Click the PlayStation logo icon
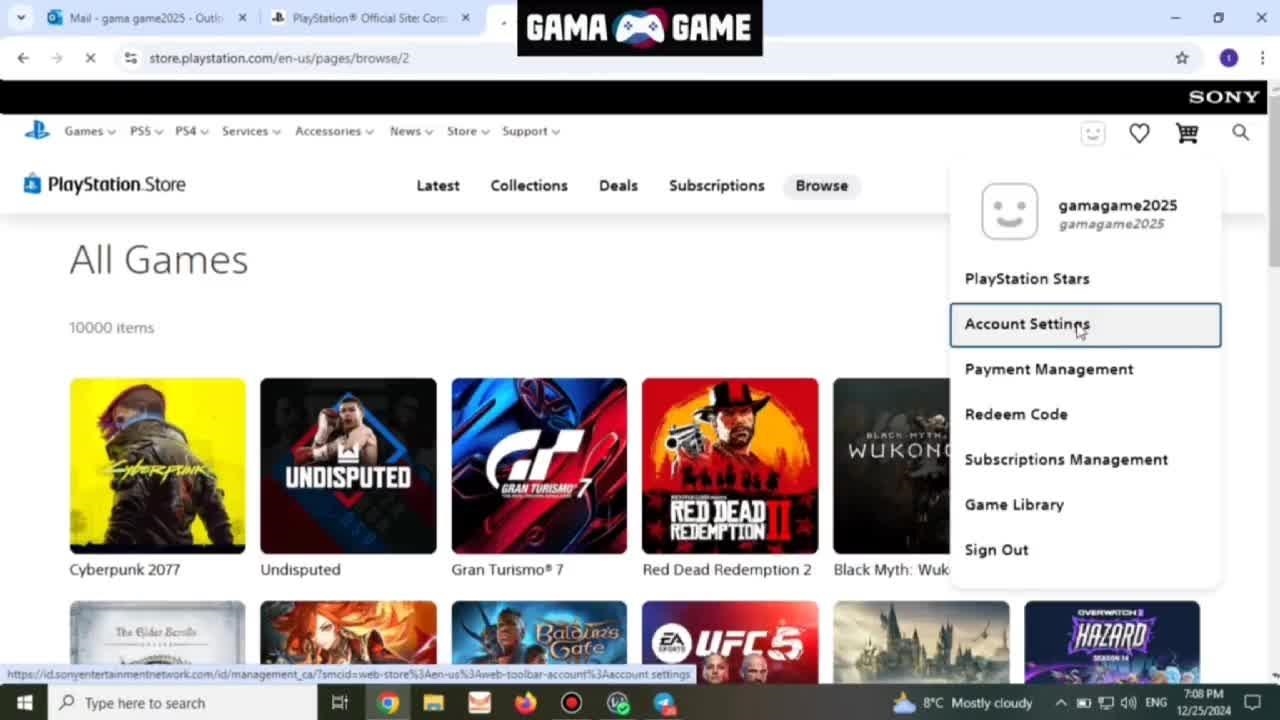Screen dimensions: 1280x720 click(x=37, y=131)
